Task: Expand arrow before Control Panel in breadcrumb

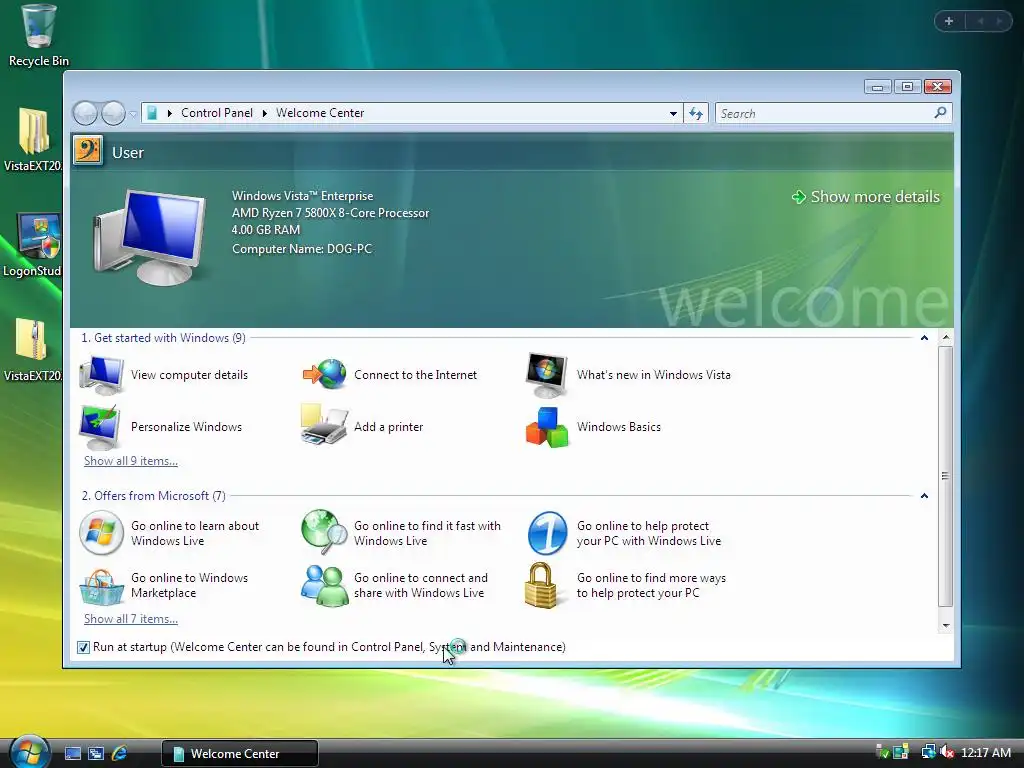Action: 169,114
